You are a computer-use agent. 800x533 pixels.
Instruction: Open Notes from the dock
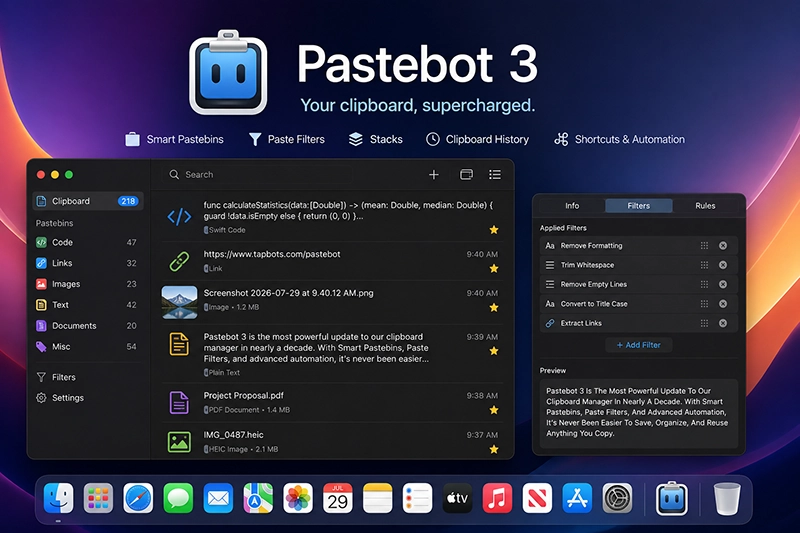378,498
